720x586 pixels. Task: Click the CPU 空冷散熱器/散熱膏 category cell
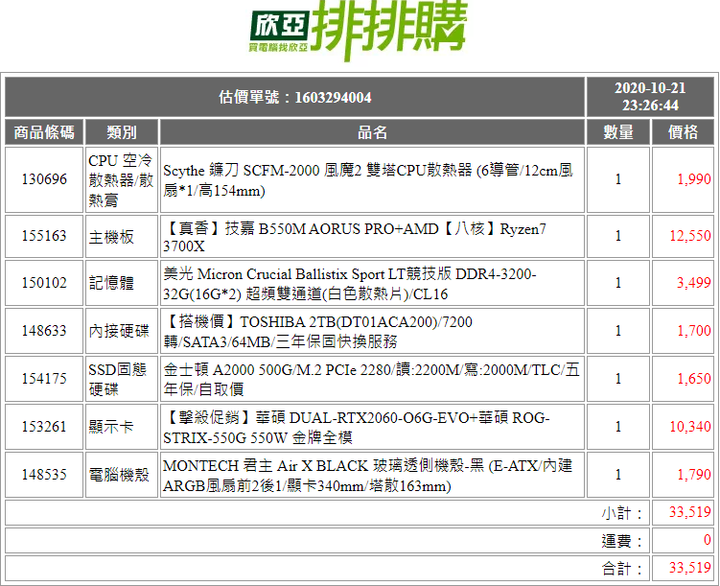[x=121, y=180]
